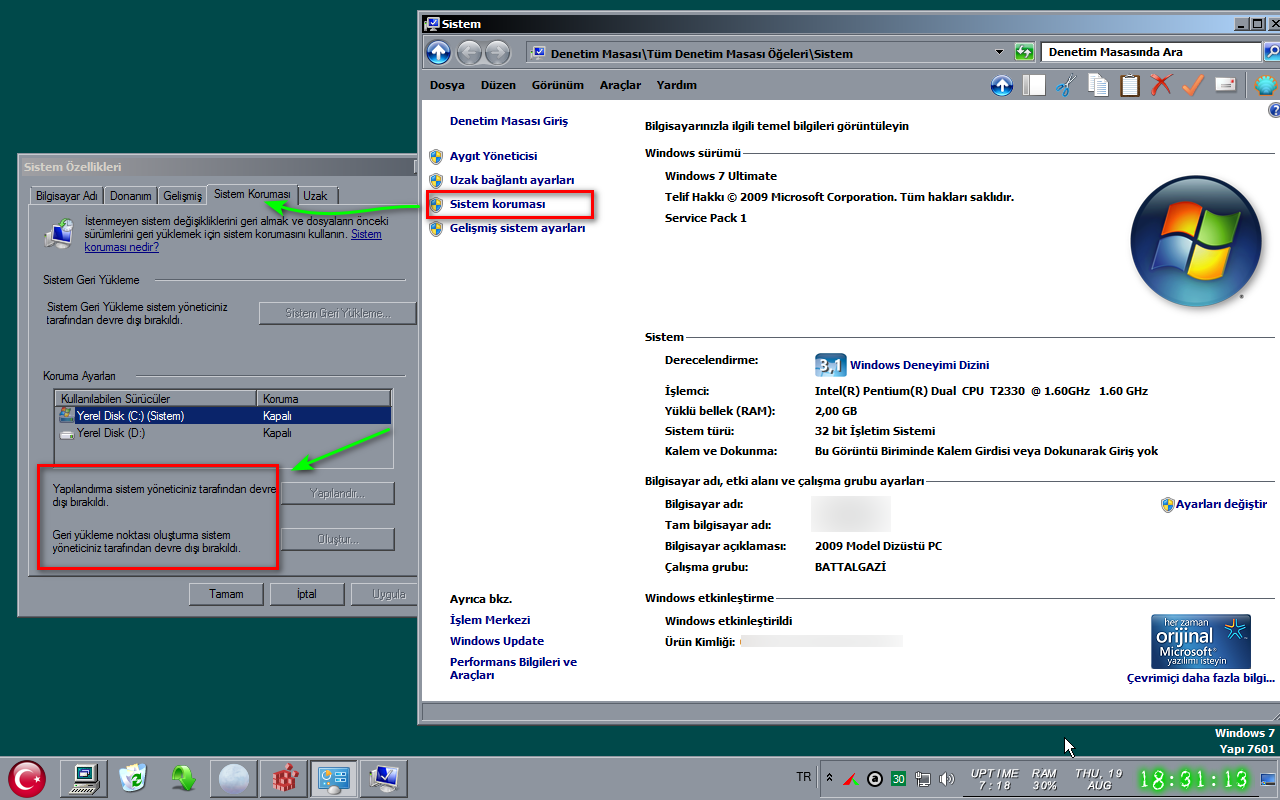Image resolution: width=1280 pixels, height=800 pixels.
Task: Open the Düzen menu
Action: tap(498, 85)
